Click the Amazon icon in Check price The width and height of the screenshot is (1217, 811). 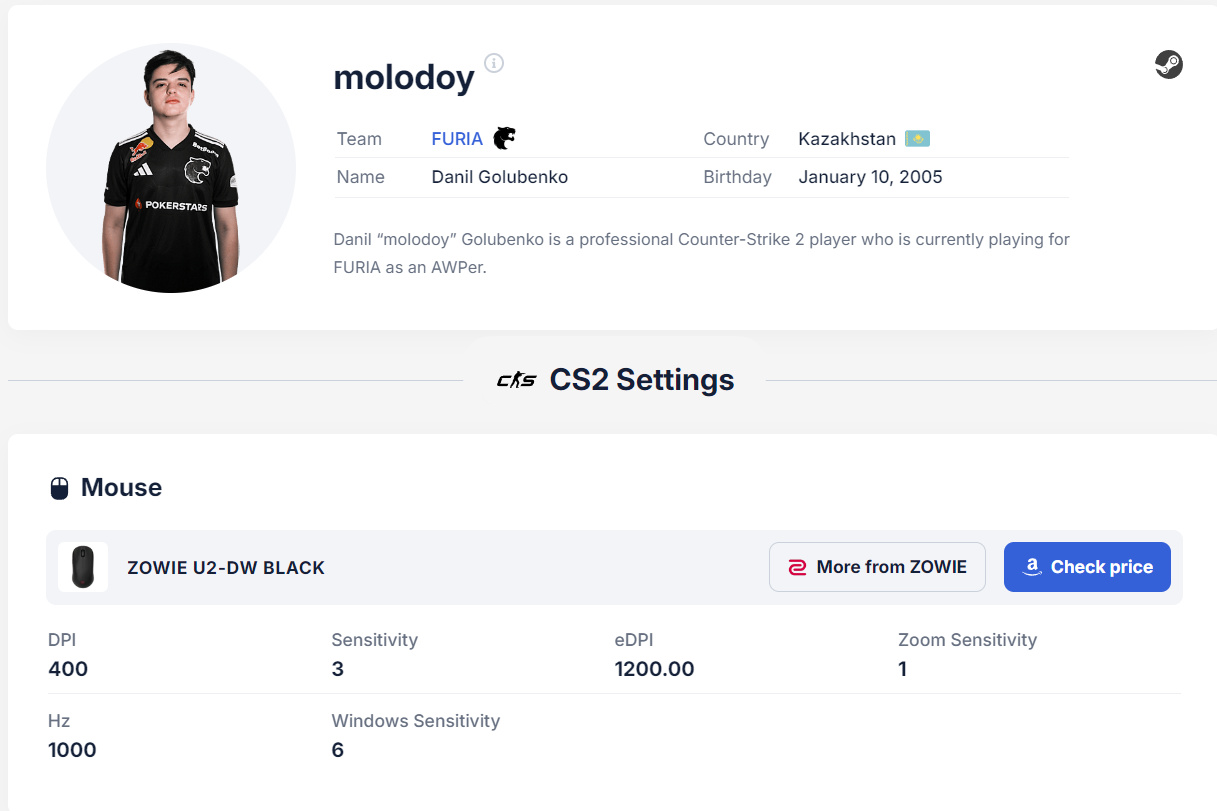(1033, 567)
